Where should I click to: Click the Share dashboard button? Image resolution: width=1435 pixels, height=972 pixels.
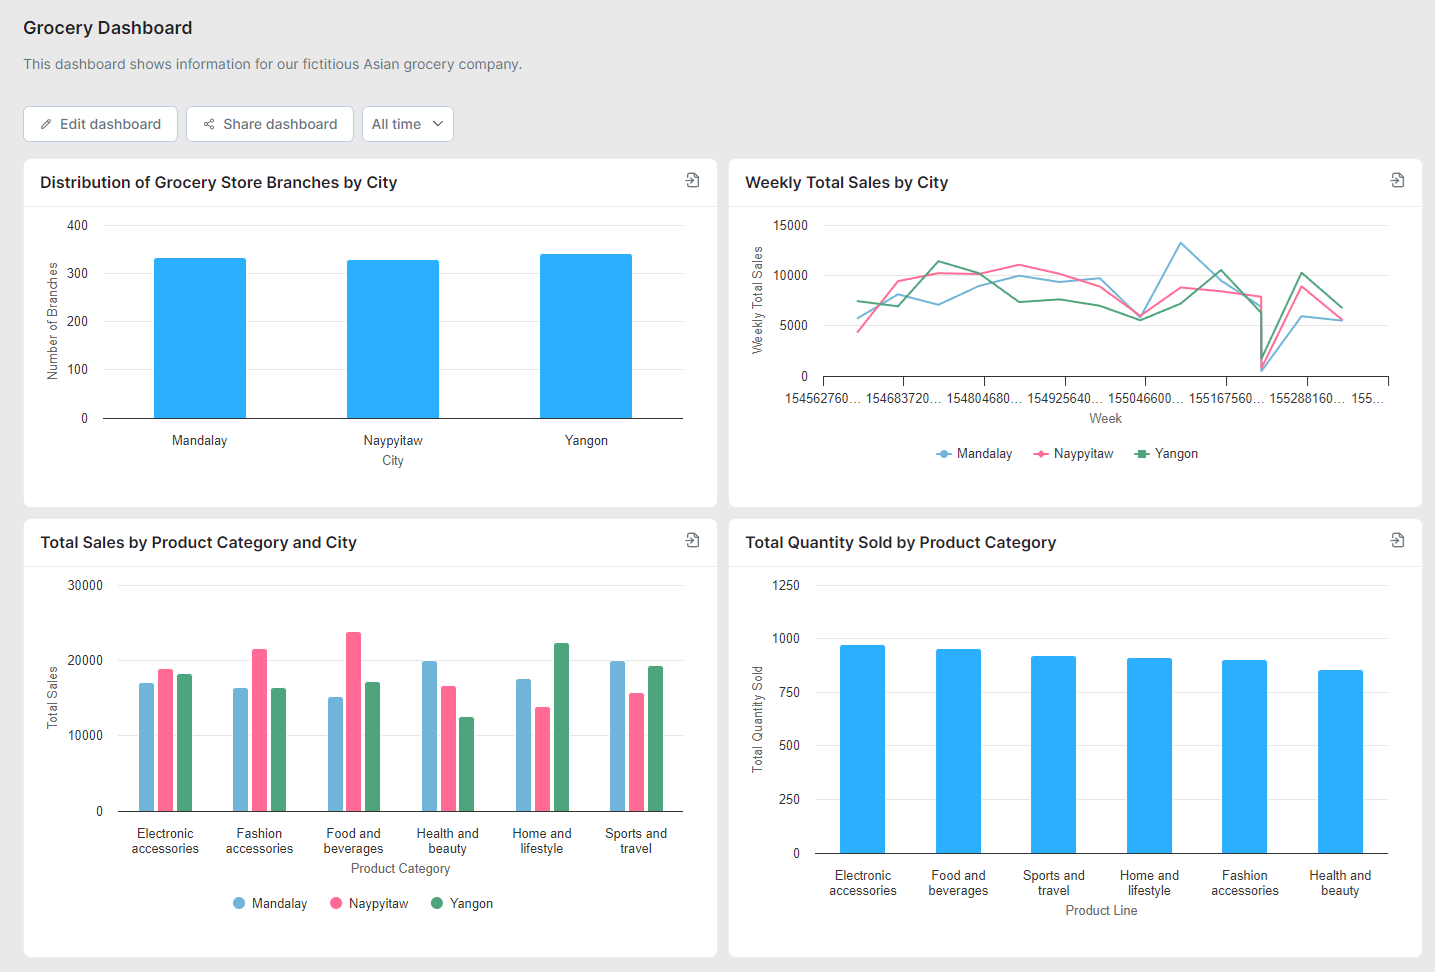(269, 123)
